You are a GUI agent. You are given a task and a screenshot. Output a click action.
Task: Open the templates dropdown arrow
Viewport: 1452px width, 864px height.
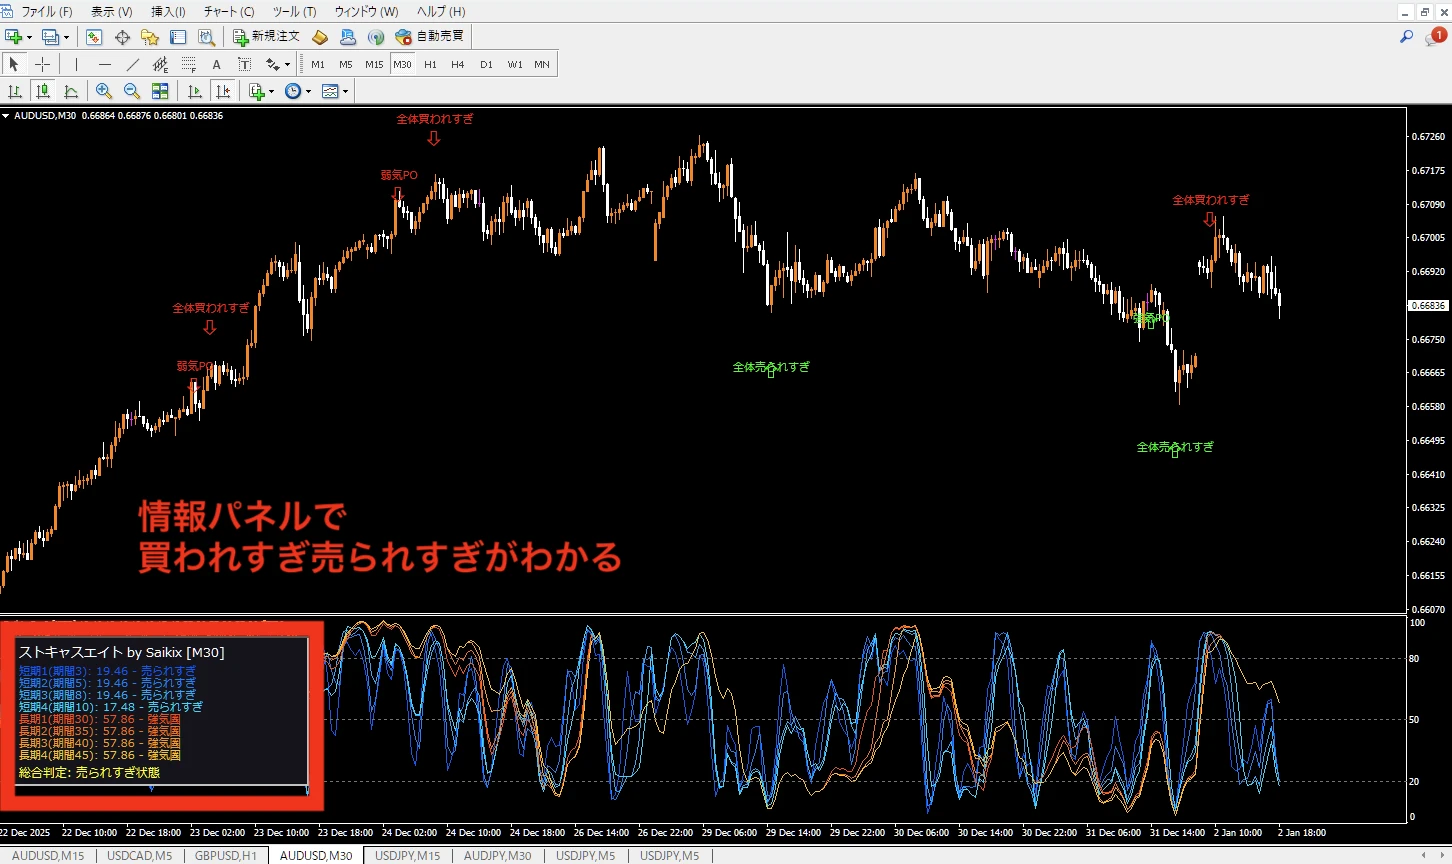(x=346, y=92)
